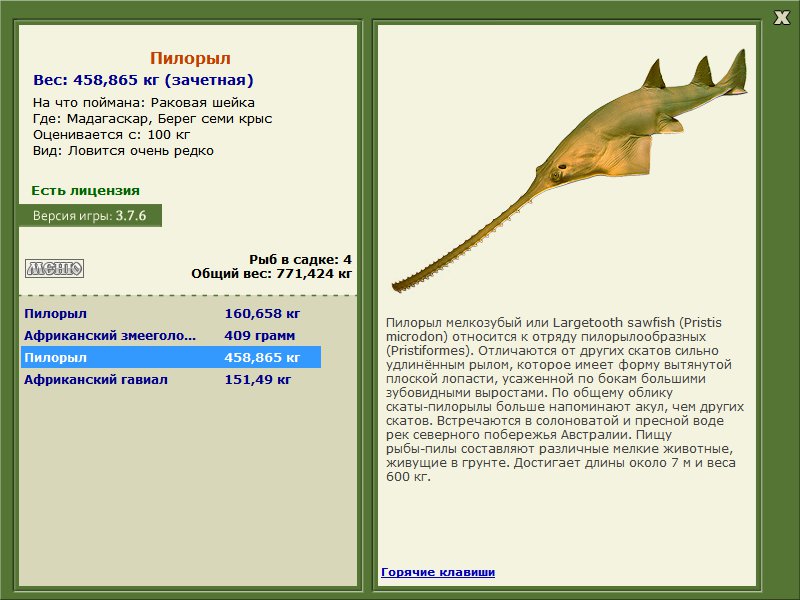
Task: Click the 151,49 кг weight value
Action: tap(258, 380)
